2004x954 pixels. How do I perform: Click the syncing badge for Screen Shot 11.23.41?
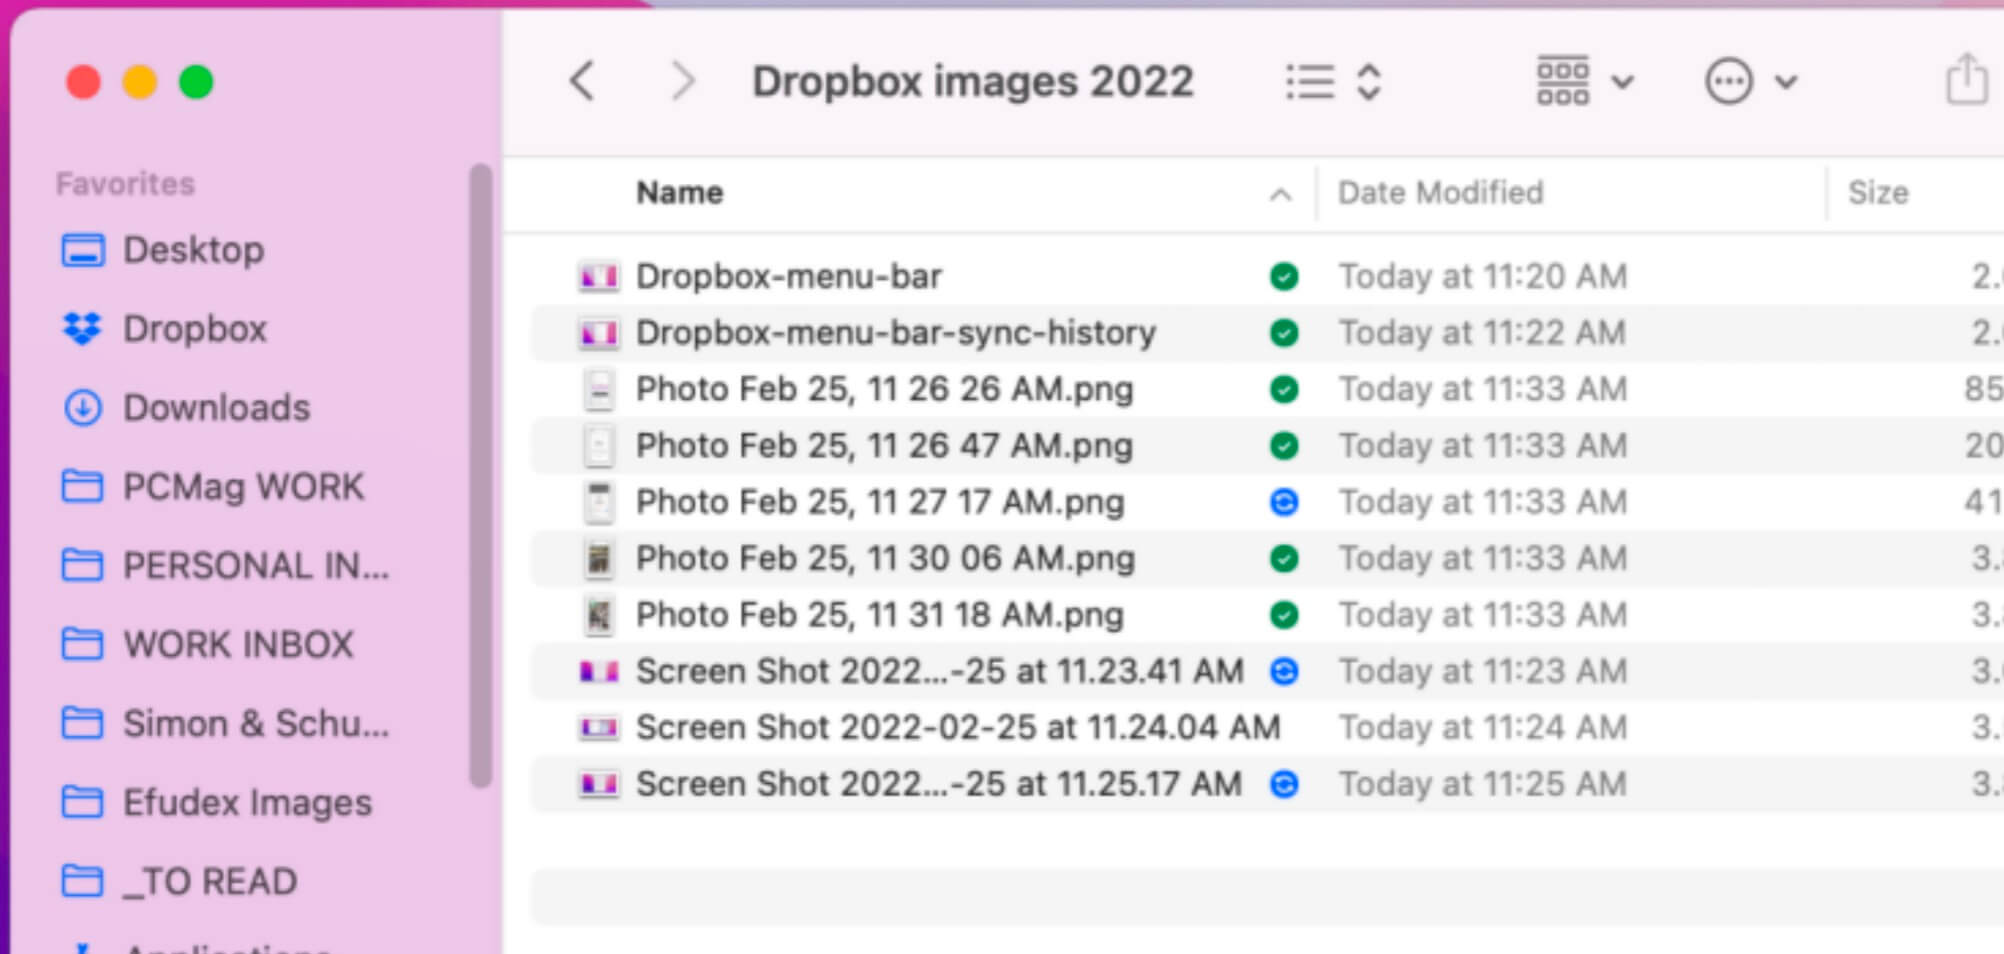[1284, 672]
